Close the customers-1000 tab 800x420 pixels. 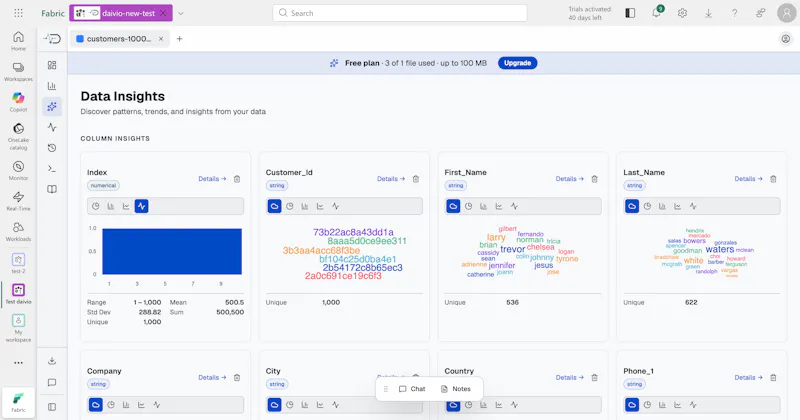pyautogui.click(x=161, y=39)
